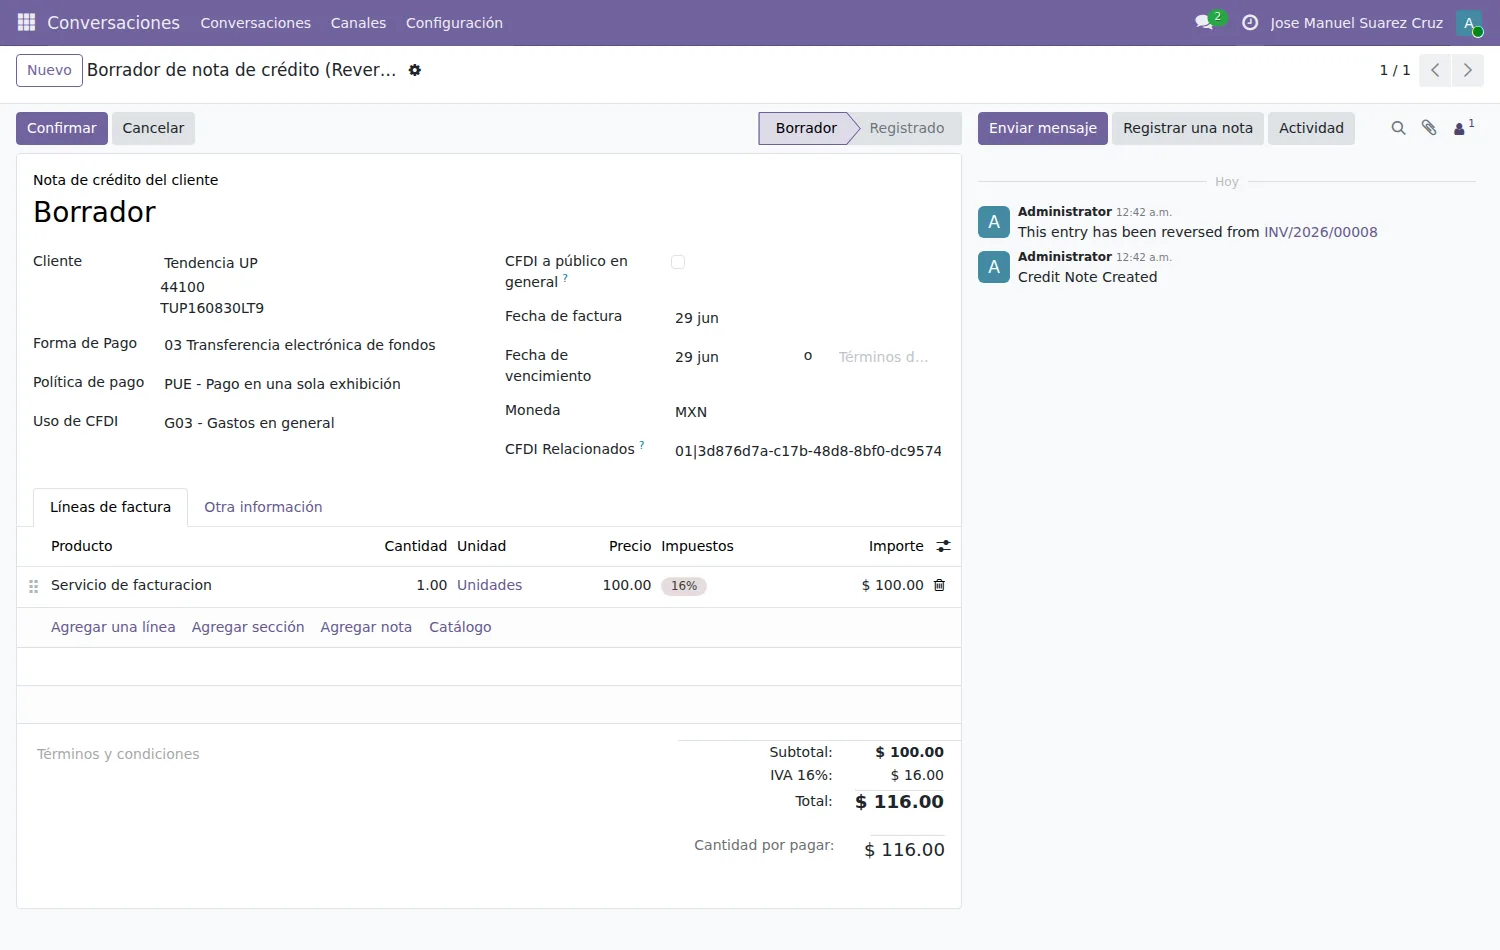Open the Configuración menu
Image resolution: width=1500 pixels, height=950 pixels.
[454, 23]
